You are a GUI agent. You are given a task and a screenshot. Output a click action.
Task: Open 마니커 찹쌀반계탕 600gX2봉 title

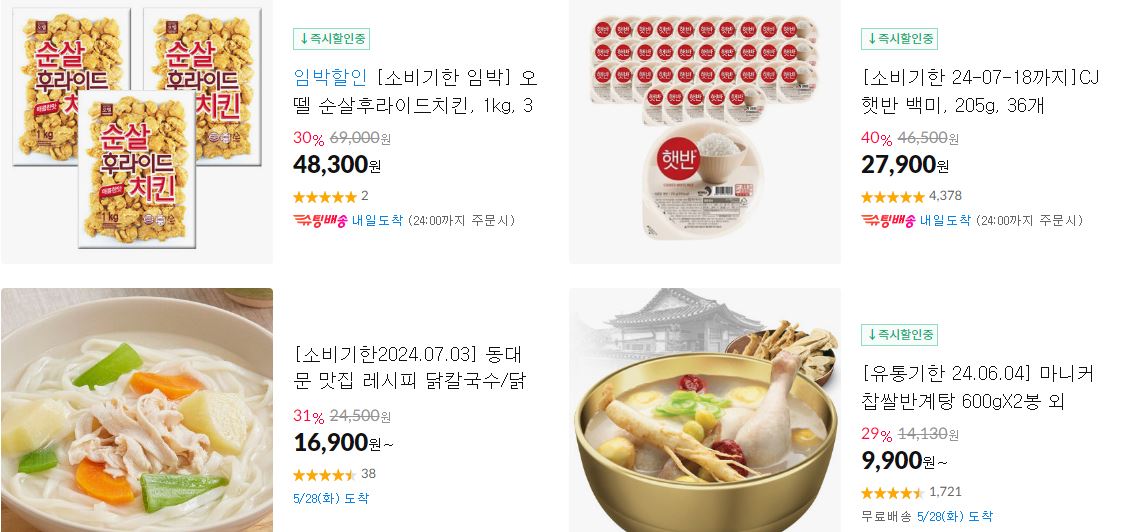[978, 387]
